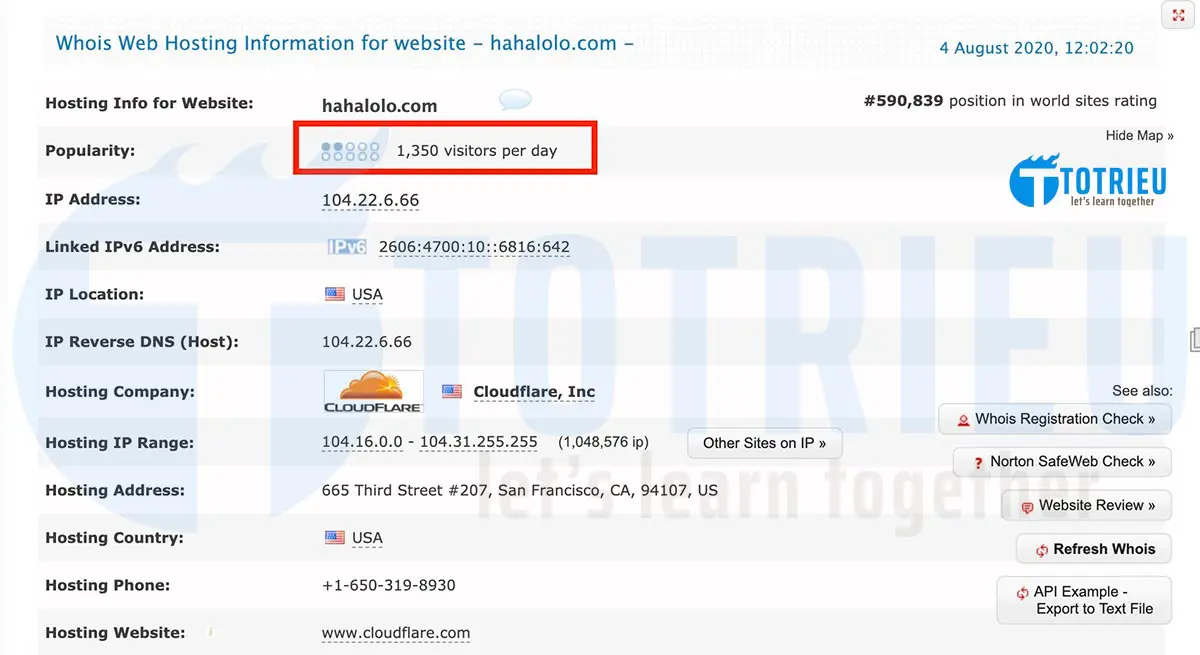Expand the page to fullscreen view
The height and width of the screenshot is (655, 1200).
[1176, 15]
